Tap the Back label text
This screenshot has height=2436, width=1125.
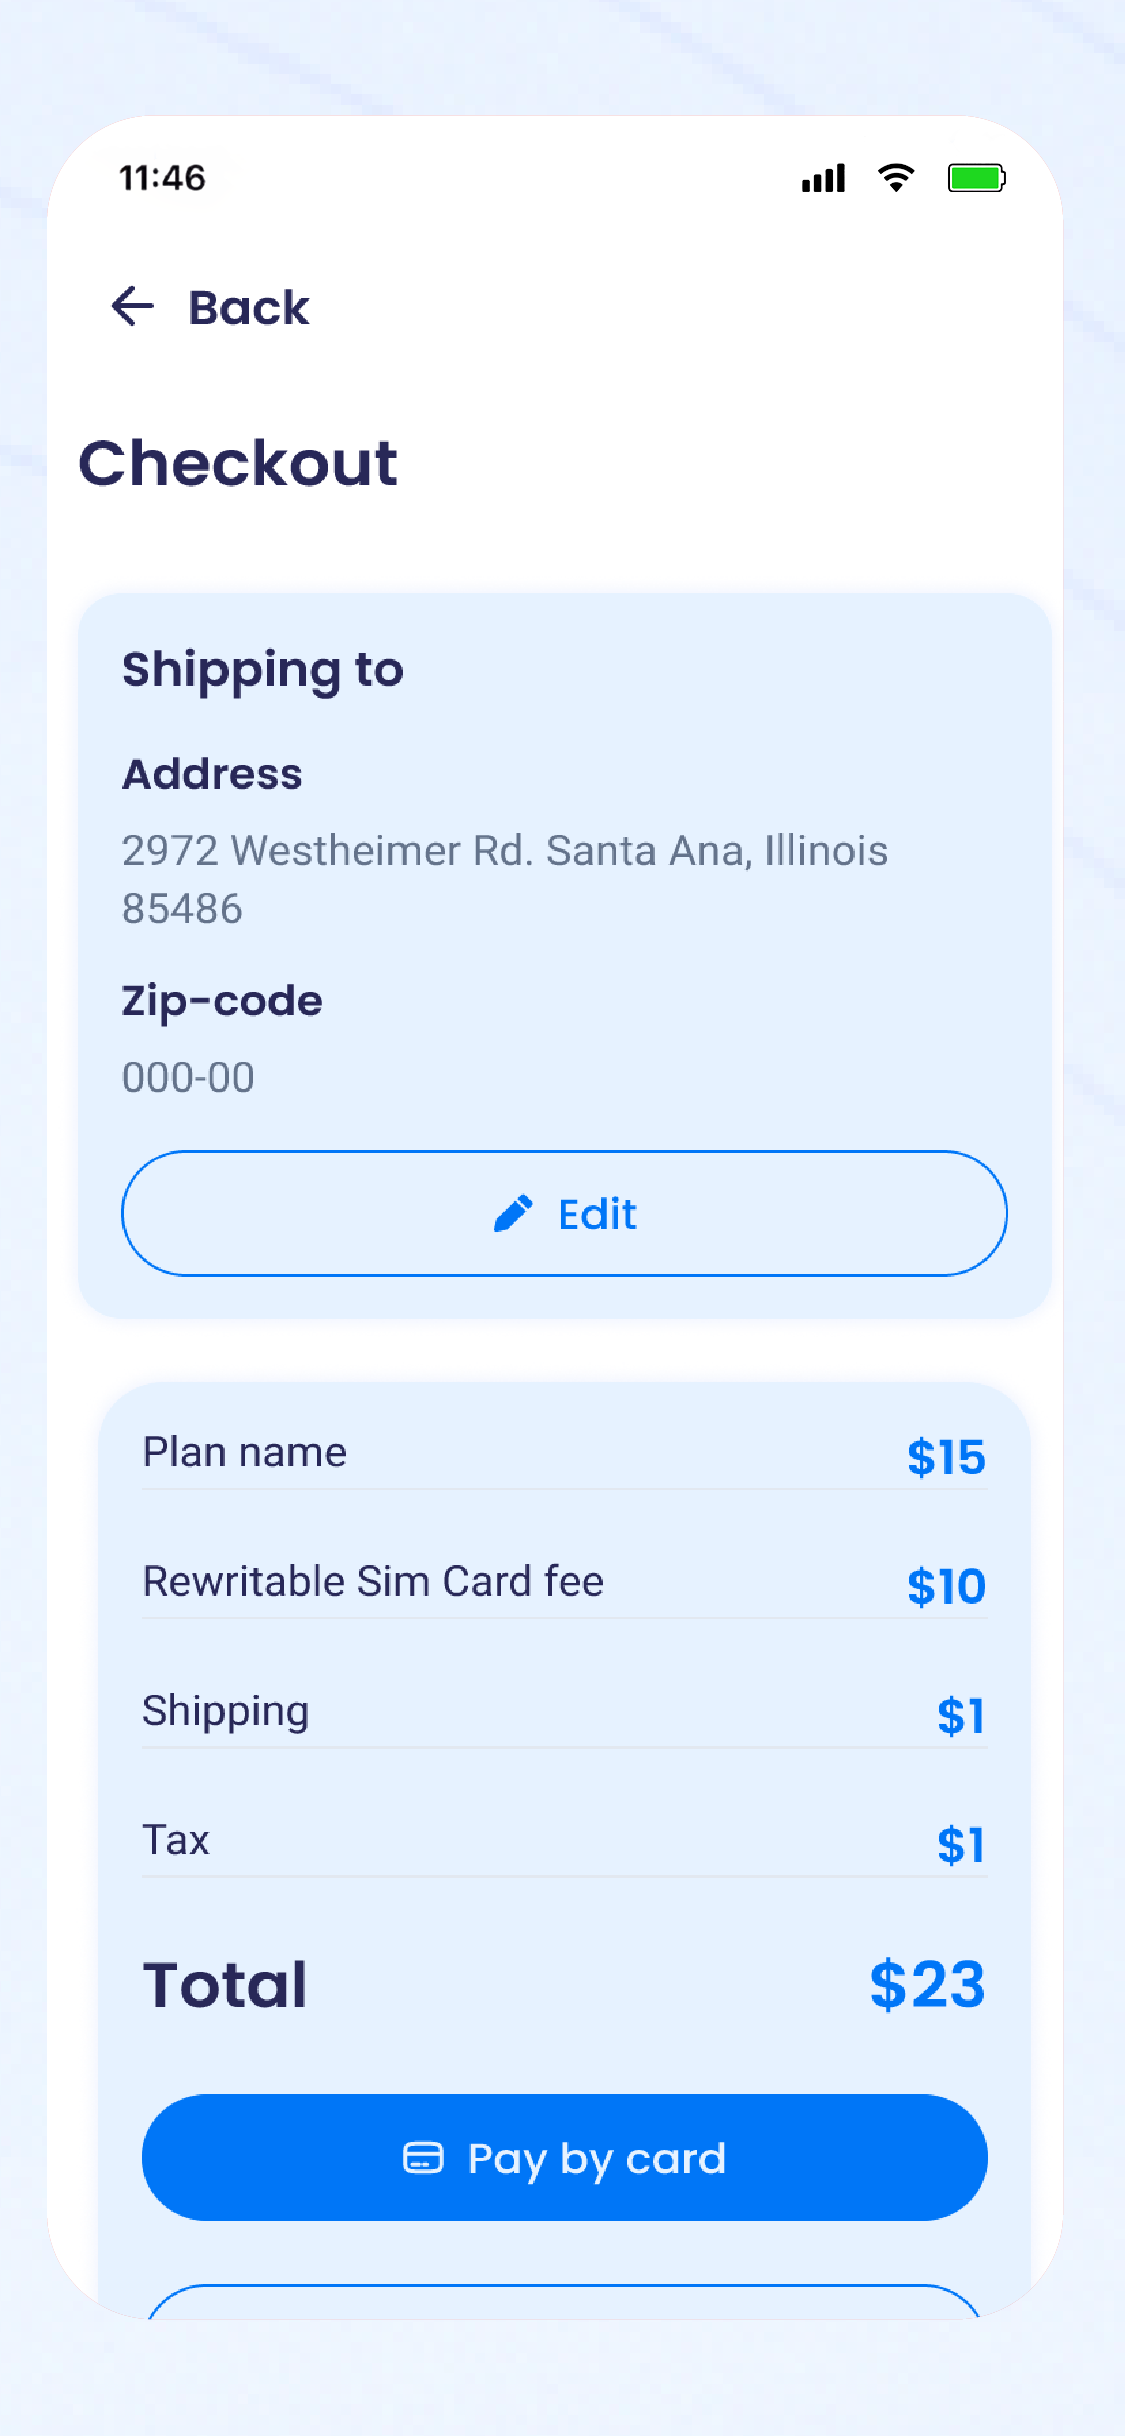pos(249,308)
